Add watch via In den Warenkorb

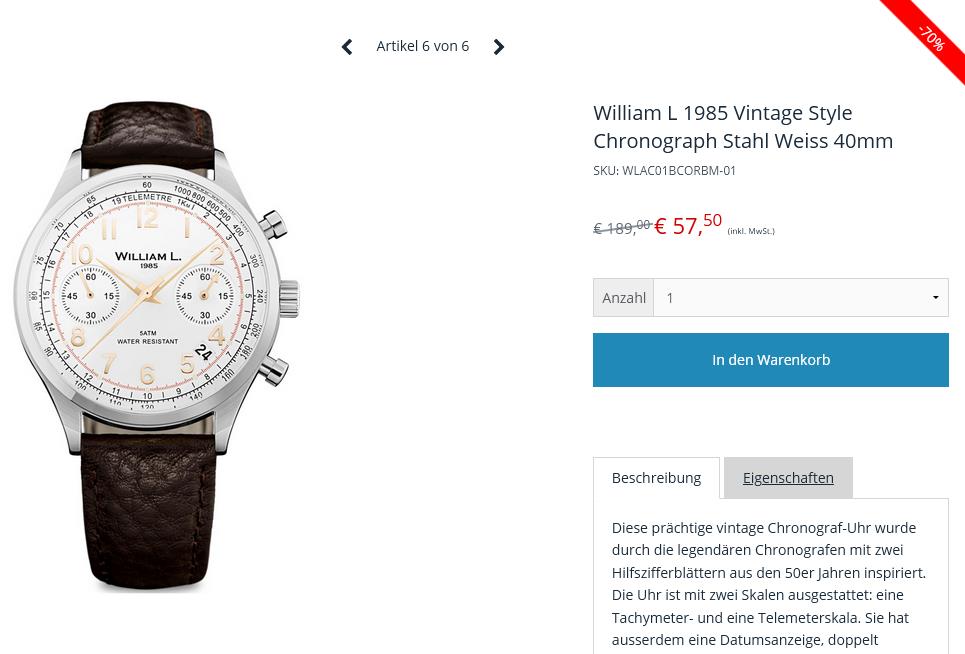(x=770, y=360)
